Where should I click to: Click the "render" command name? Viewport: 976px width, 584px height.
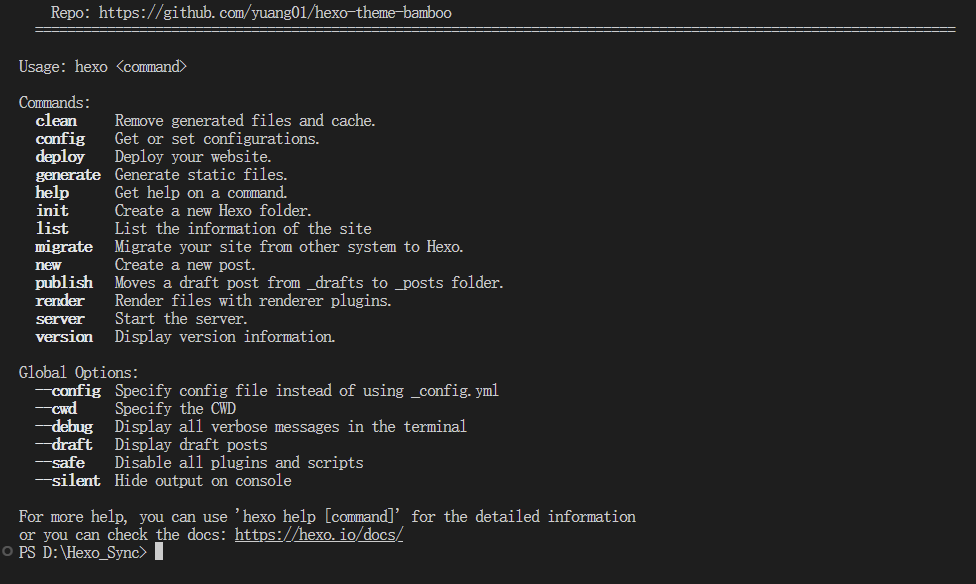click(60, 301)
